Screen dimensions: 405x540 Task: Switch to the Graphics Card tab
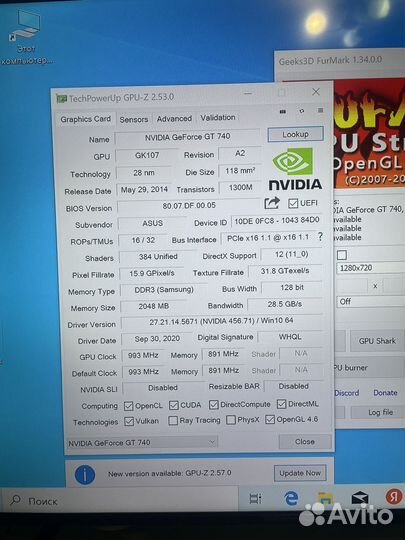(85, 119)
